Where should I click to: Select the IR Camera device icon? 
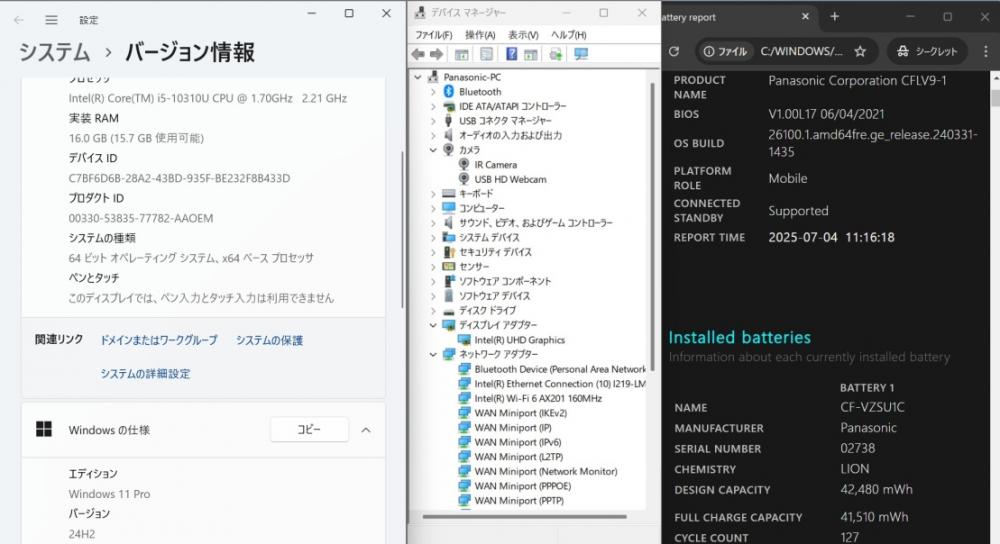[464, 165]
